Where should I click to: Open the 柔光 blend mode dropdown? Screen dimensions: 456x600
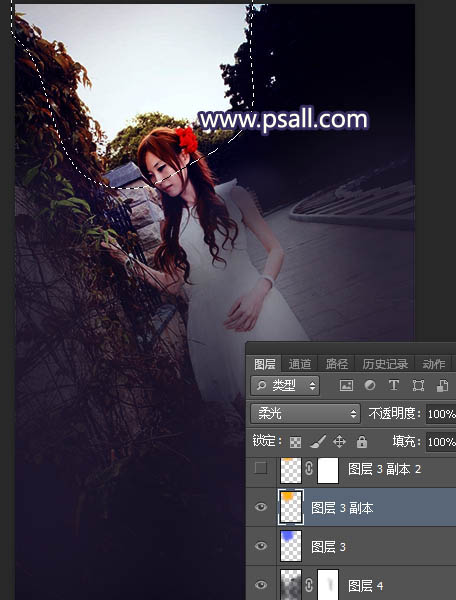click(x=305, y=414)
